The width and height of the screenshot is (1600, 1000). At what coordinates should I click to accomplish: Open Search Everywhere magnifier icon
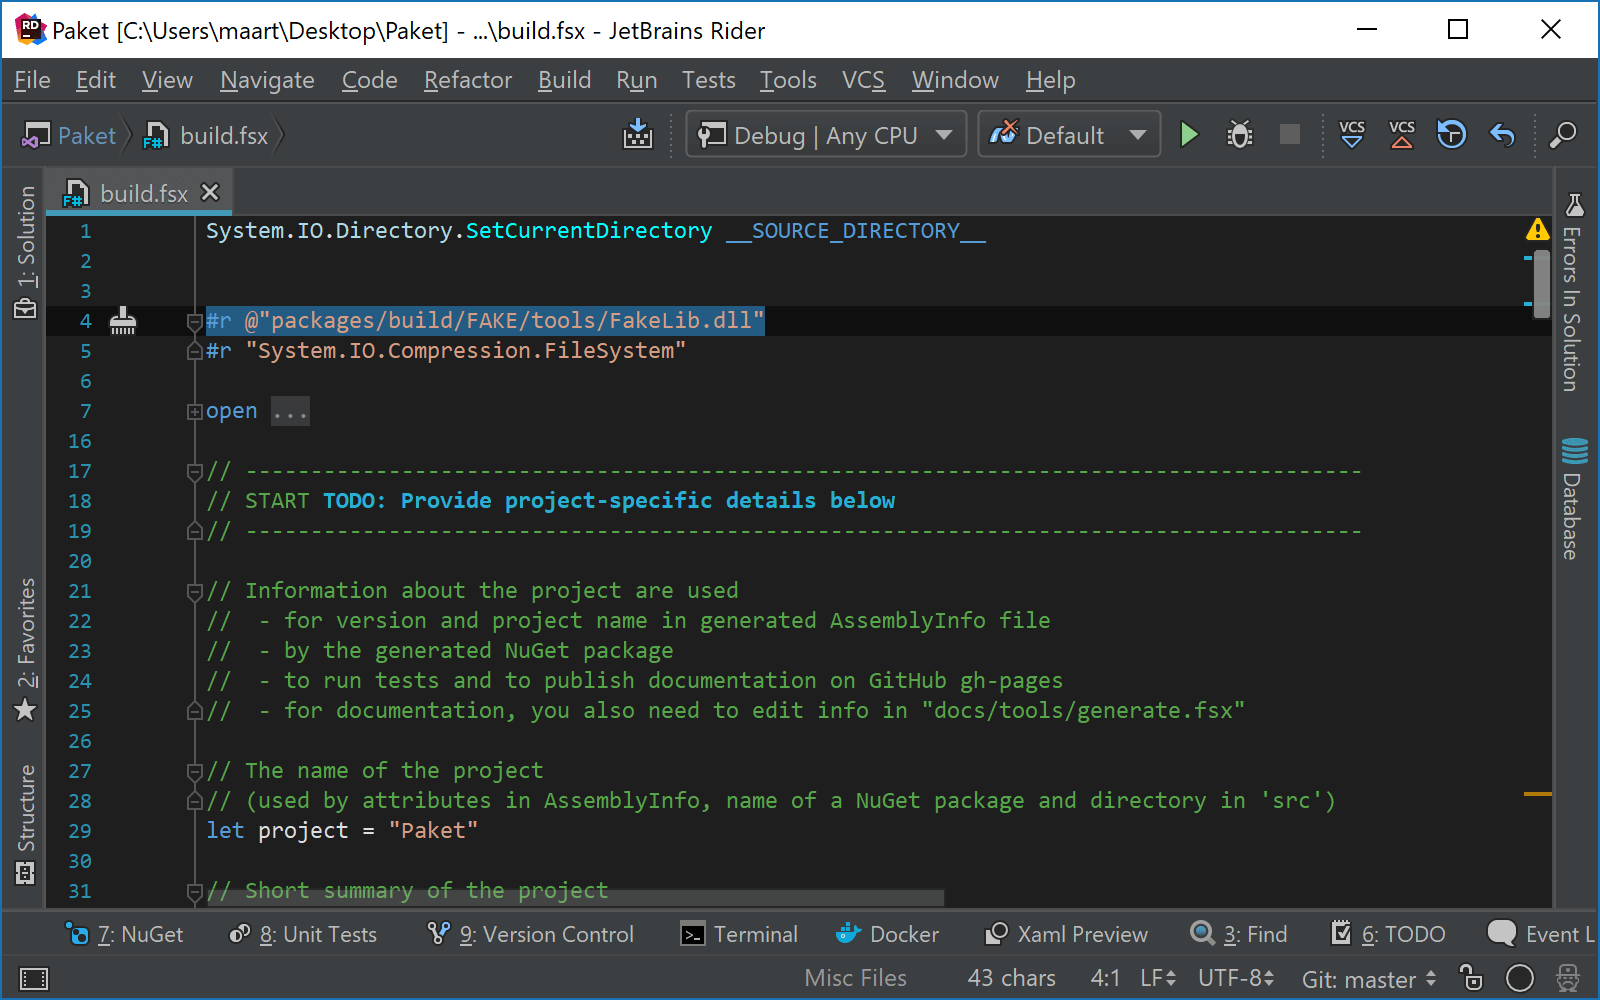(x=1563, y=134)
